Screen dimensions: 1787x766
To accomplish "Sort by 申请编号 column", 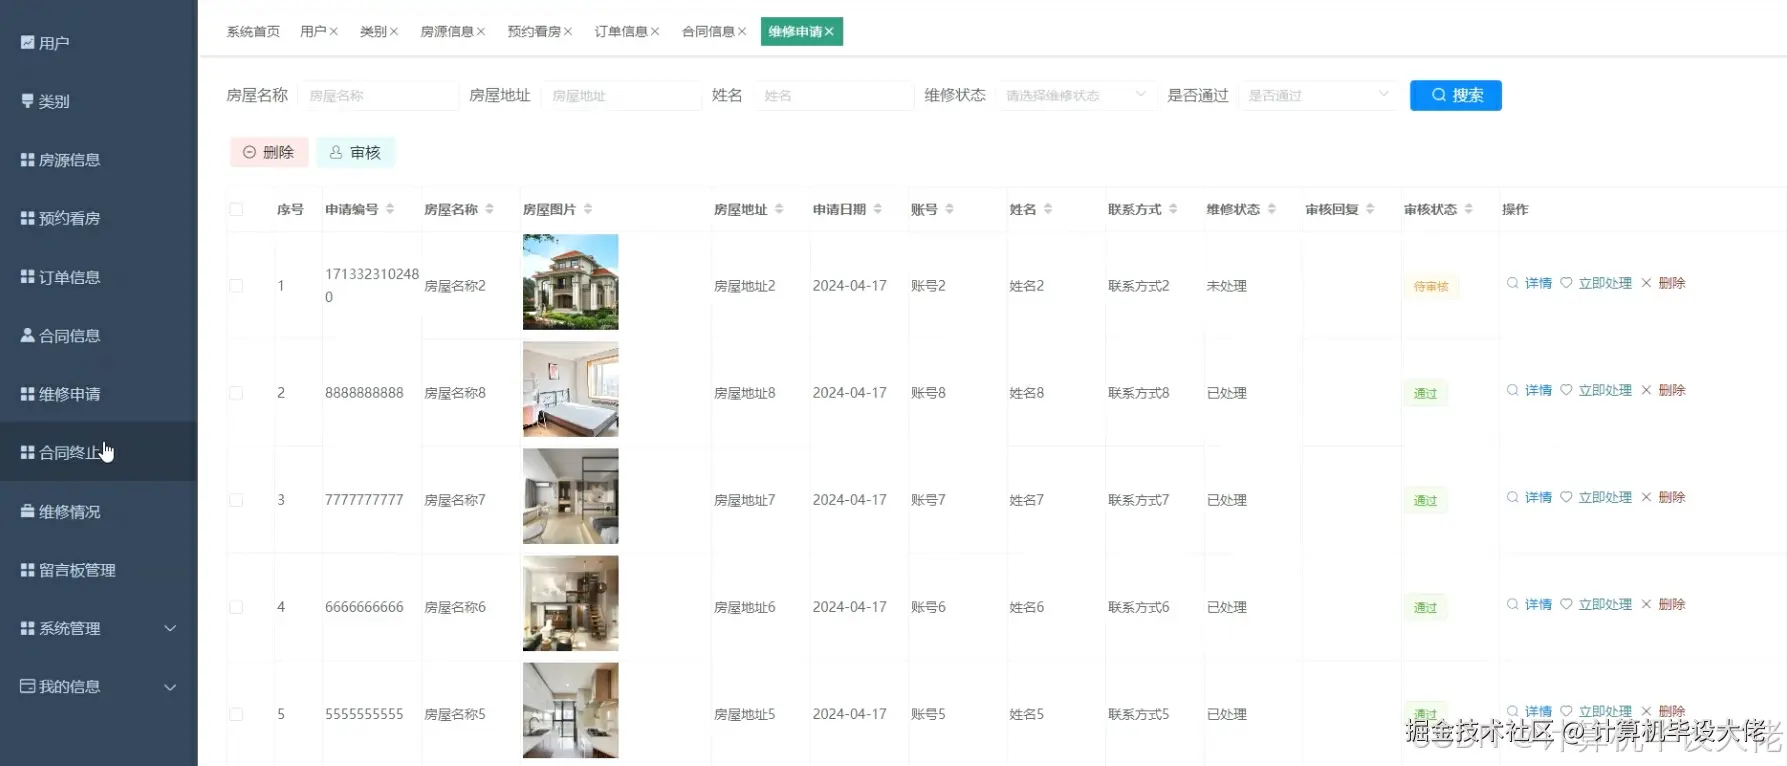I will pyautogui.click(x=390, y=209).
